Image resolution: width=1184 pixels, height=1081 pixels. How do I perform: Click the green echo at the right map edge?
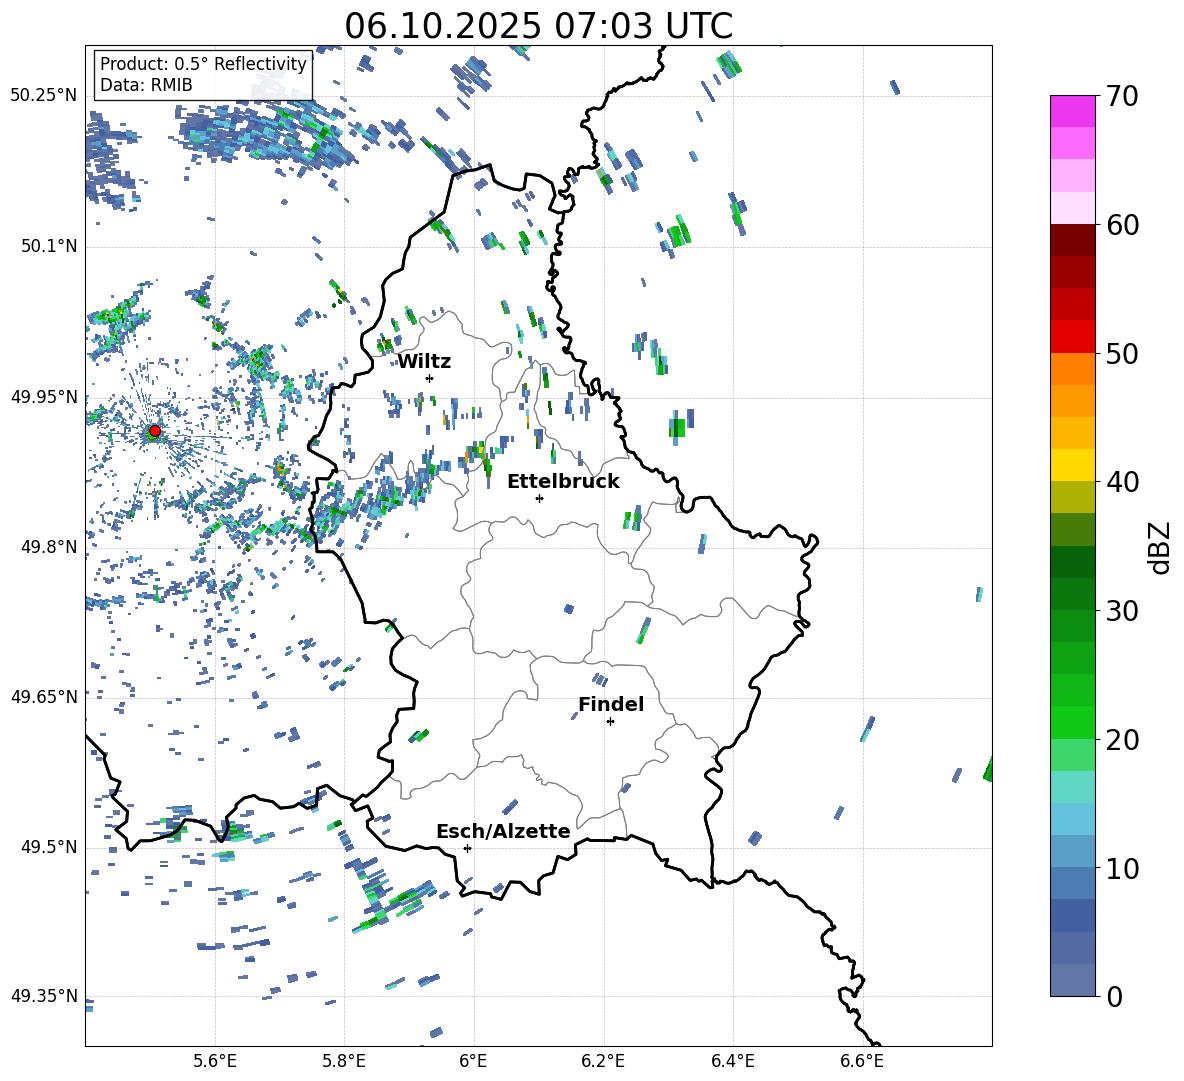pyautogui.click(x=988, y=768)
